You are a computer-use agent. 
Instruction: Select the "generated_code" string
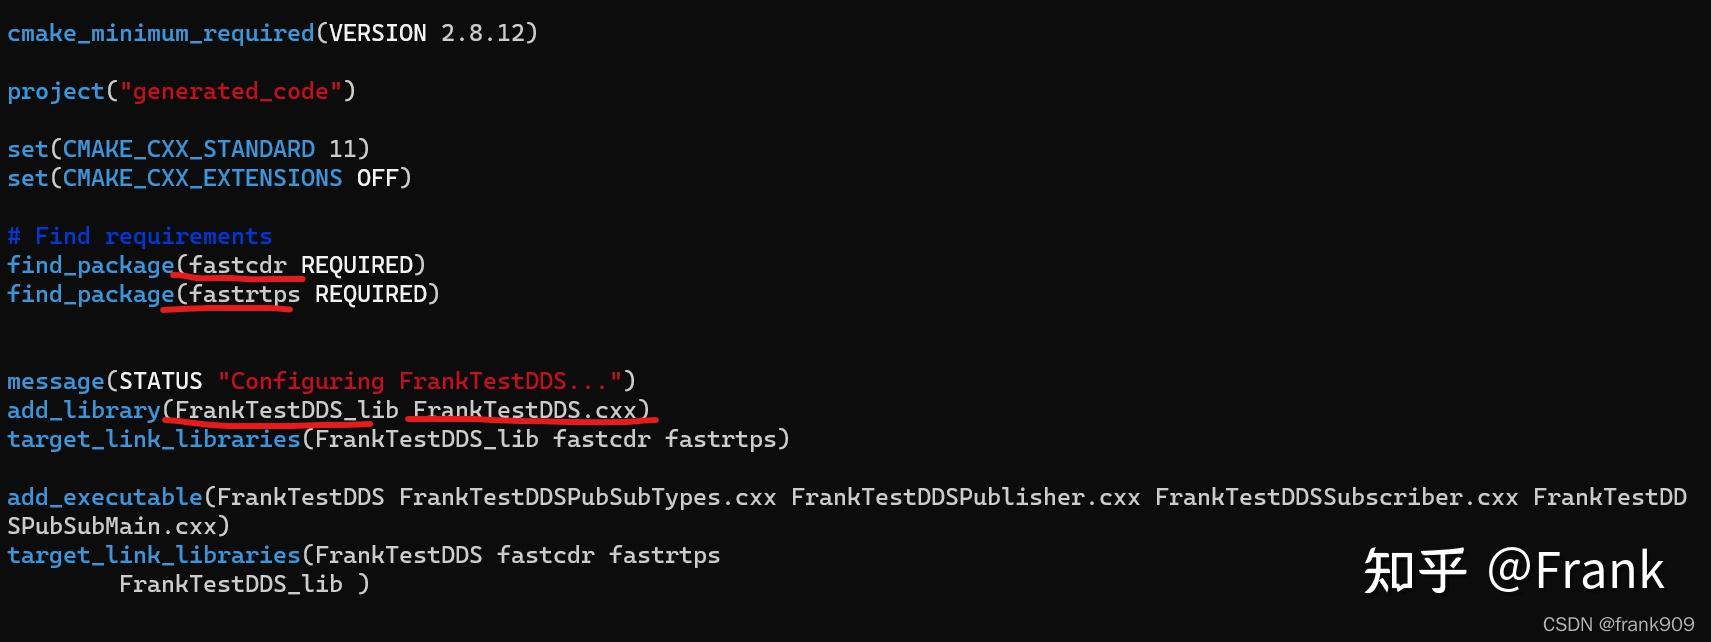(x=231, y=91)
